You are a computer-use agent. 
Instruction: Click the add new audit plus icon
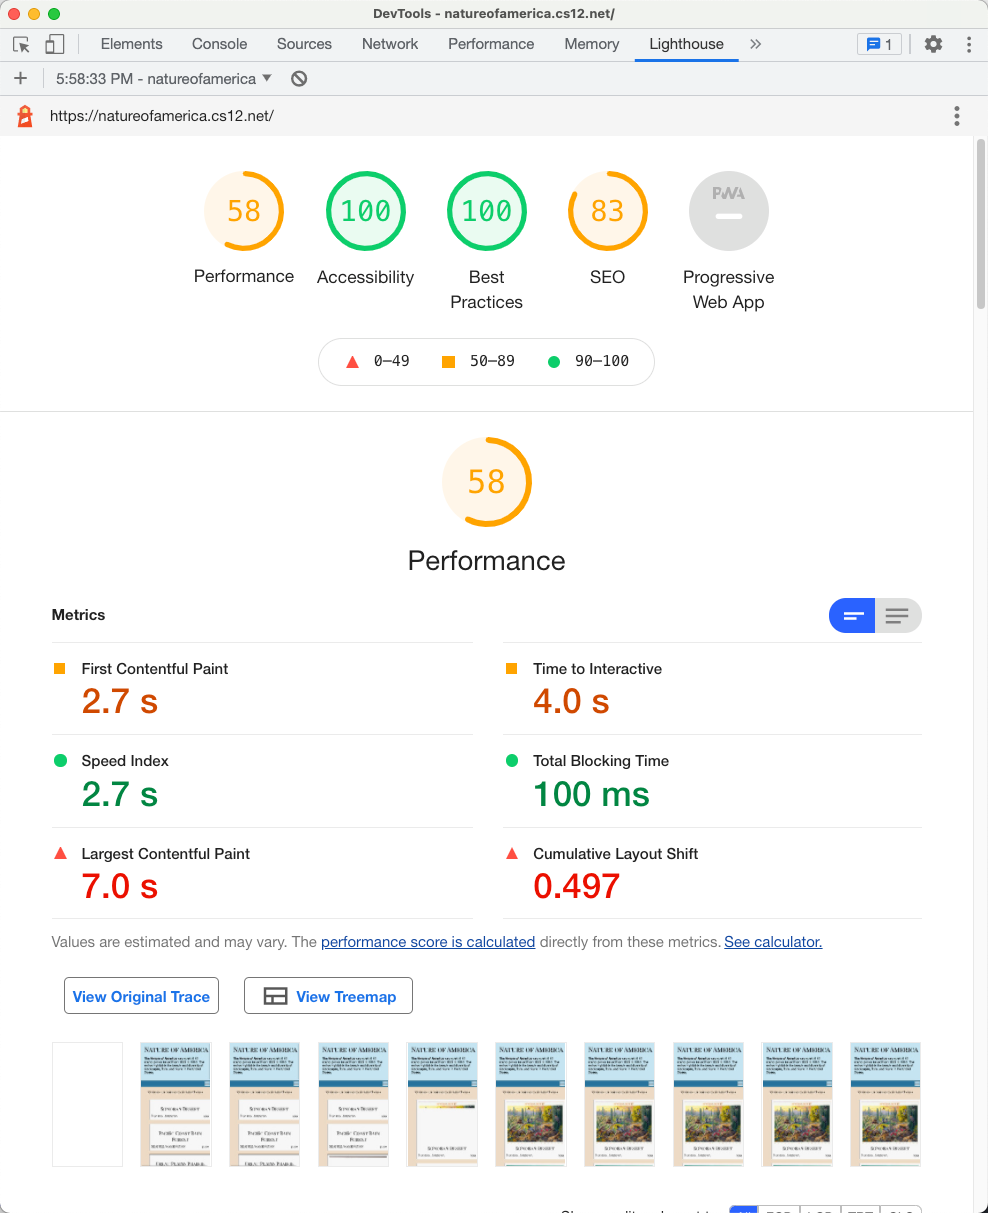pos(20,78)
